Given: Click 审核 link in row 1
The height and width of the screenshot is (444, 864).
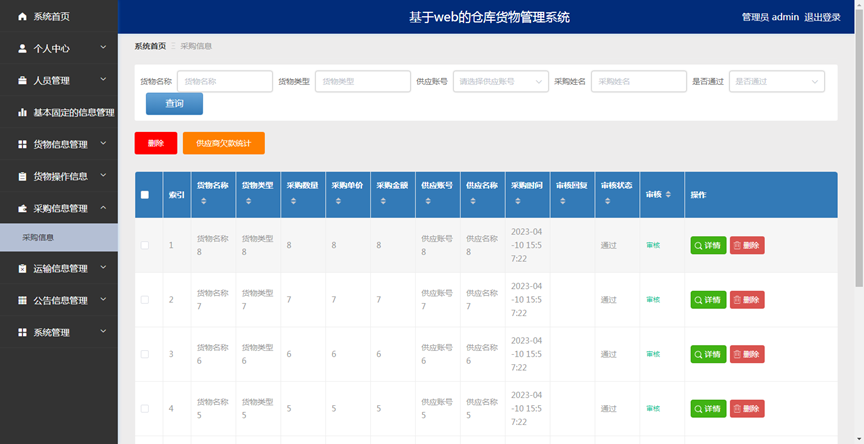Looking at the screenshot, I should (653, 245).
